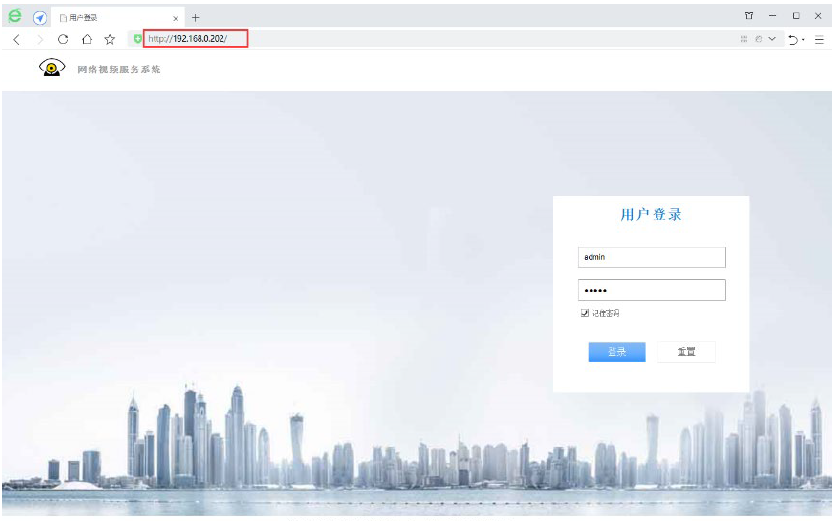Click the 网络视频服务系统 title text
The height and width of the screenshot is (521, 837).
pyautogui.click(x=119, y=69)
